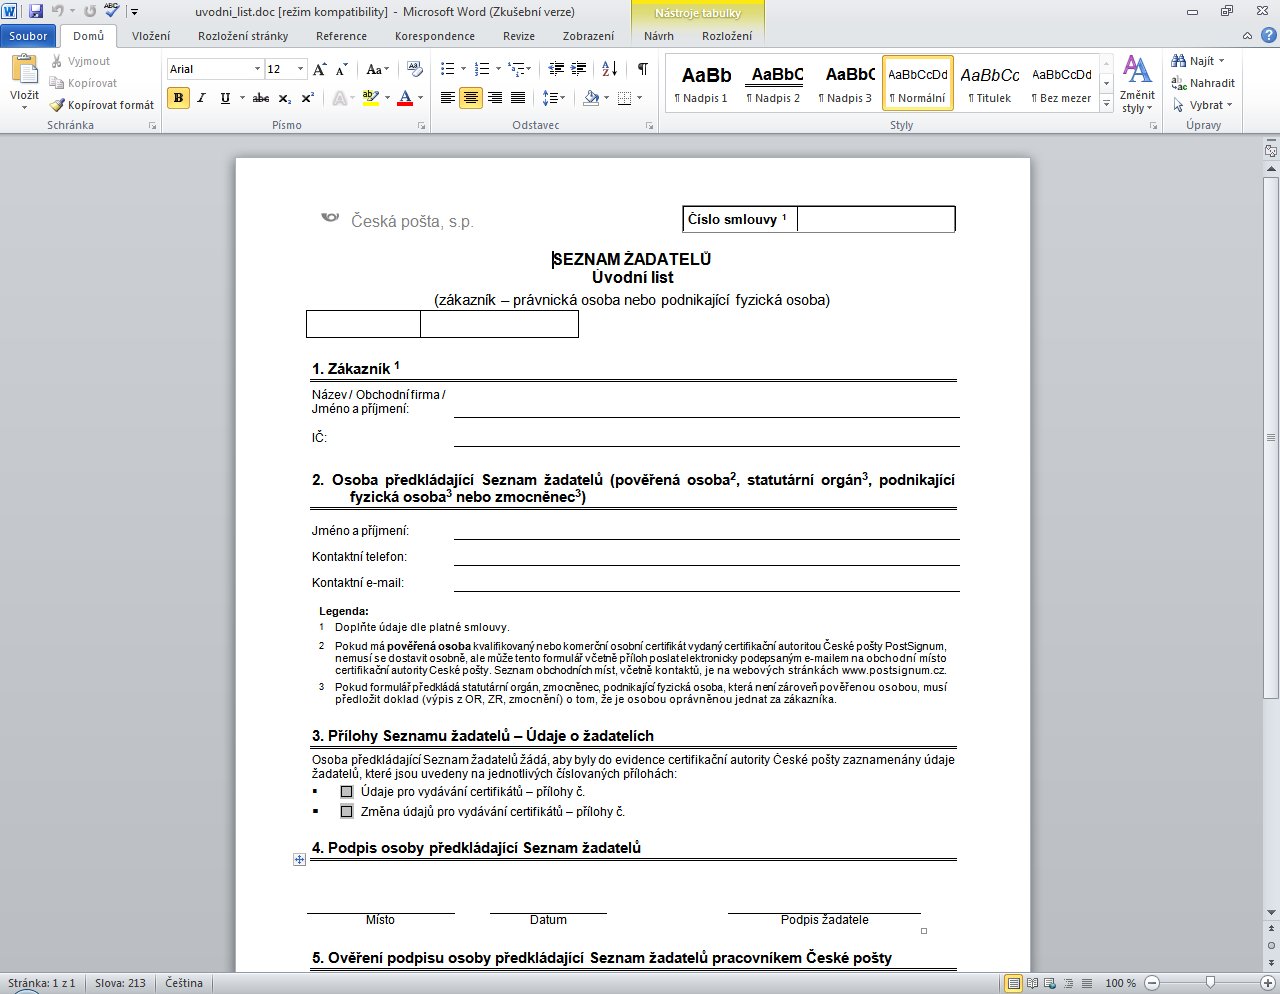
Task: Click the multilevel list icon
Action: point(516,69)
